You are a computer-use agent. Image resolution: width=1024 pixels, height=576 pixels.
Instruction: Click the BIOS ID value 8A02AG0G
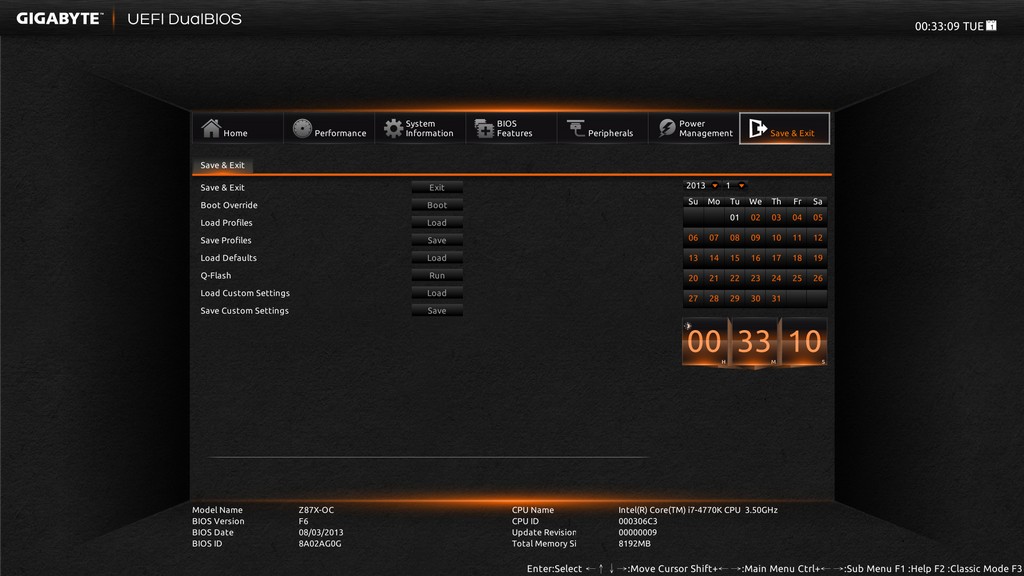pos(320,543)
